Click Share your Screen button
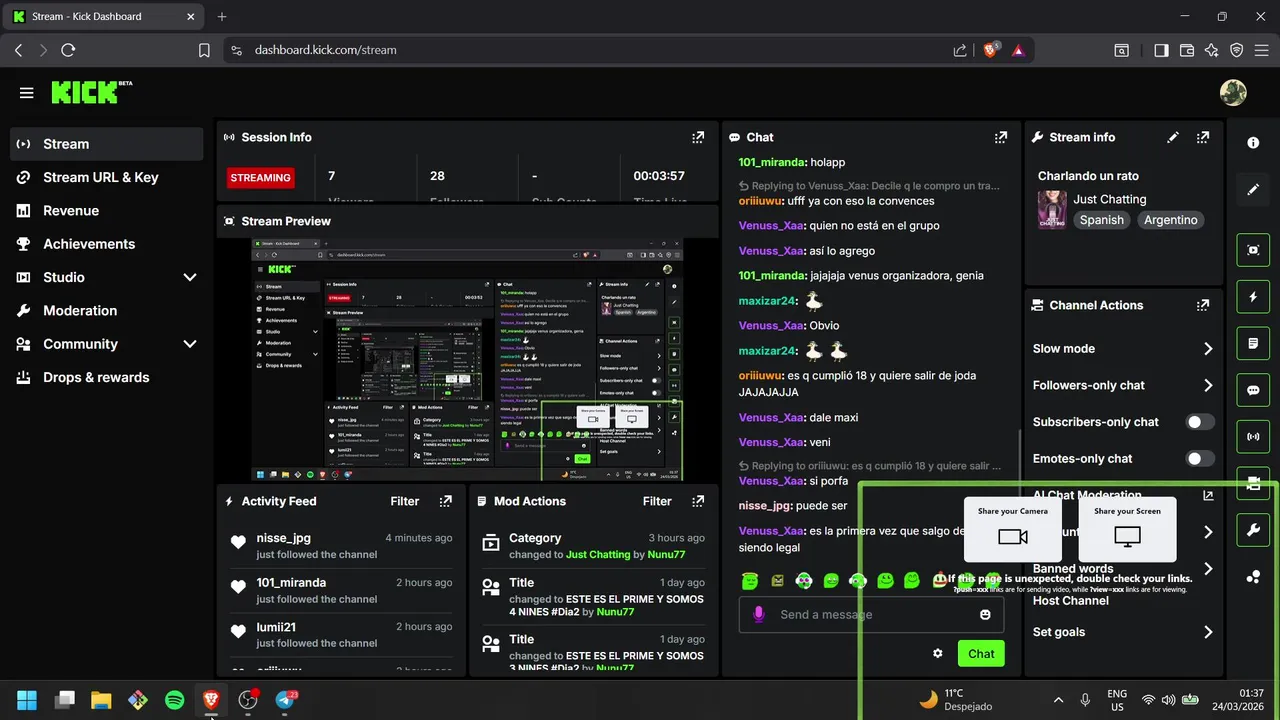Screen dimensions: 1280x720 coord(1127,529)
